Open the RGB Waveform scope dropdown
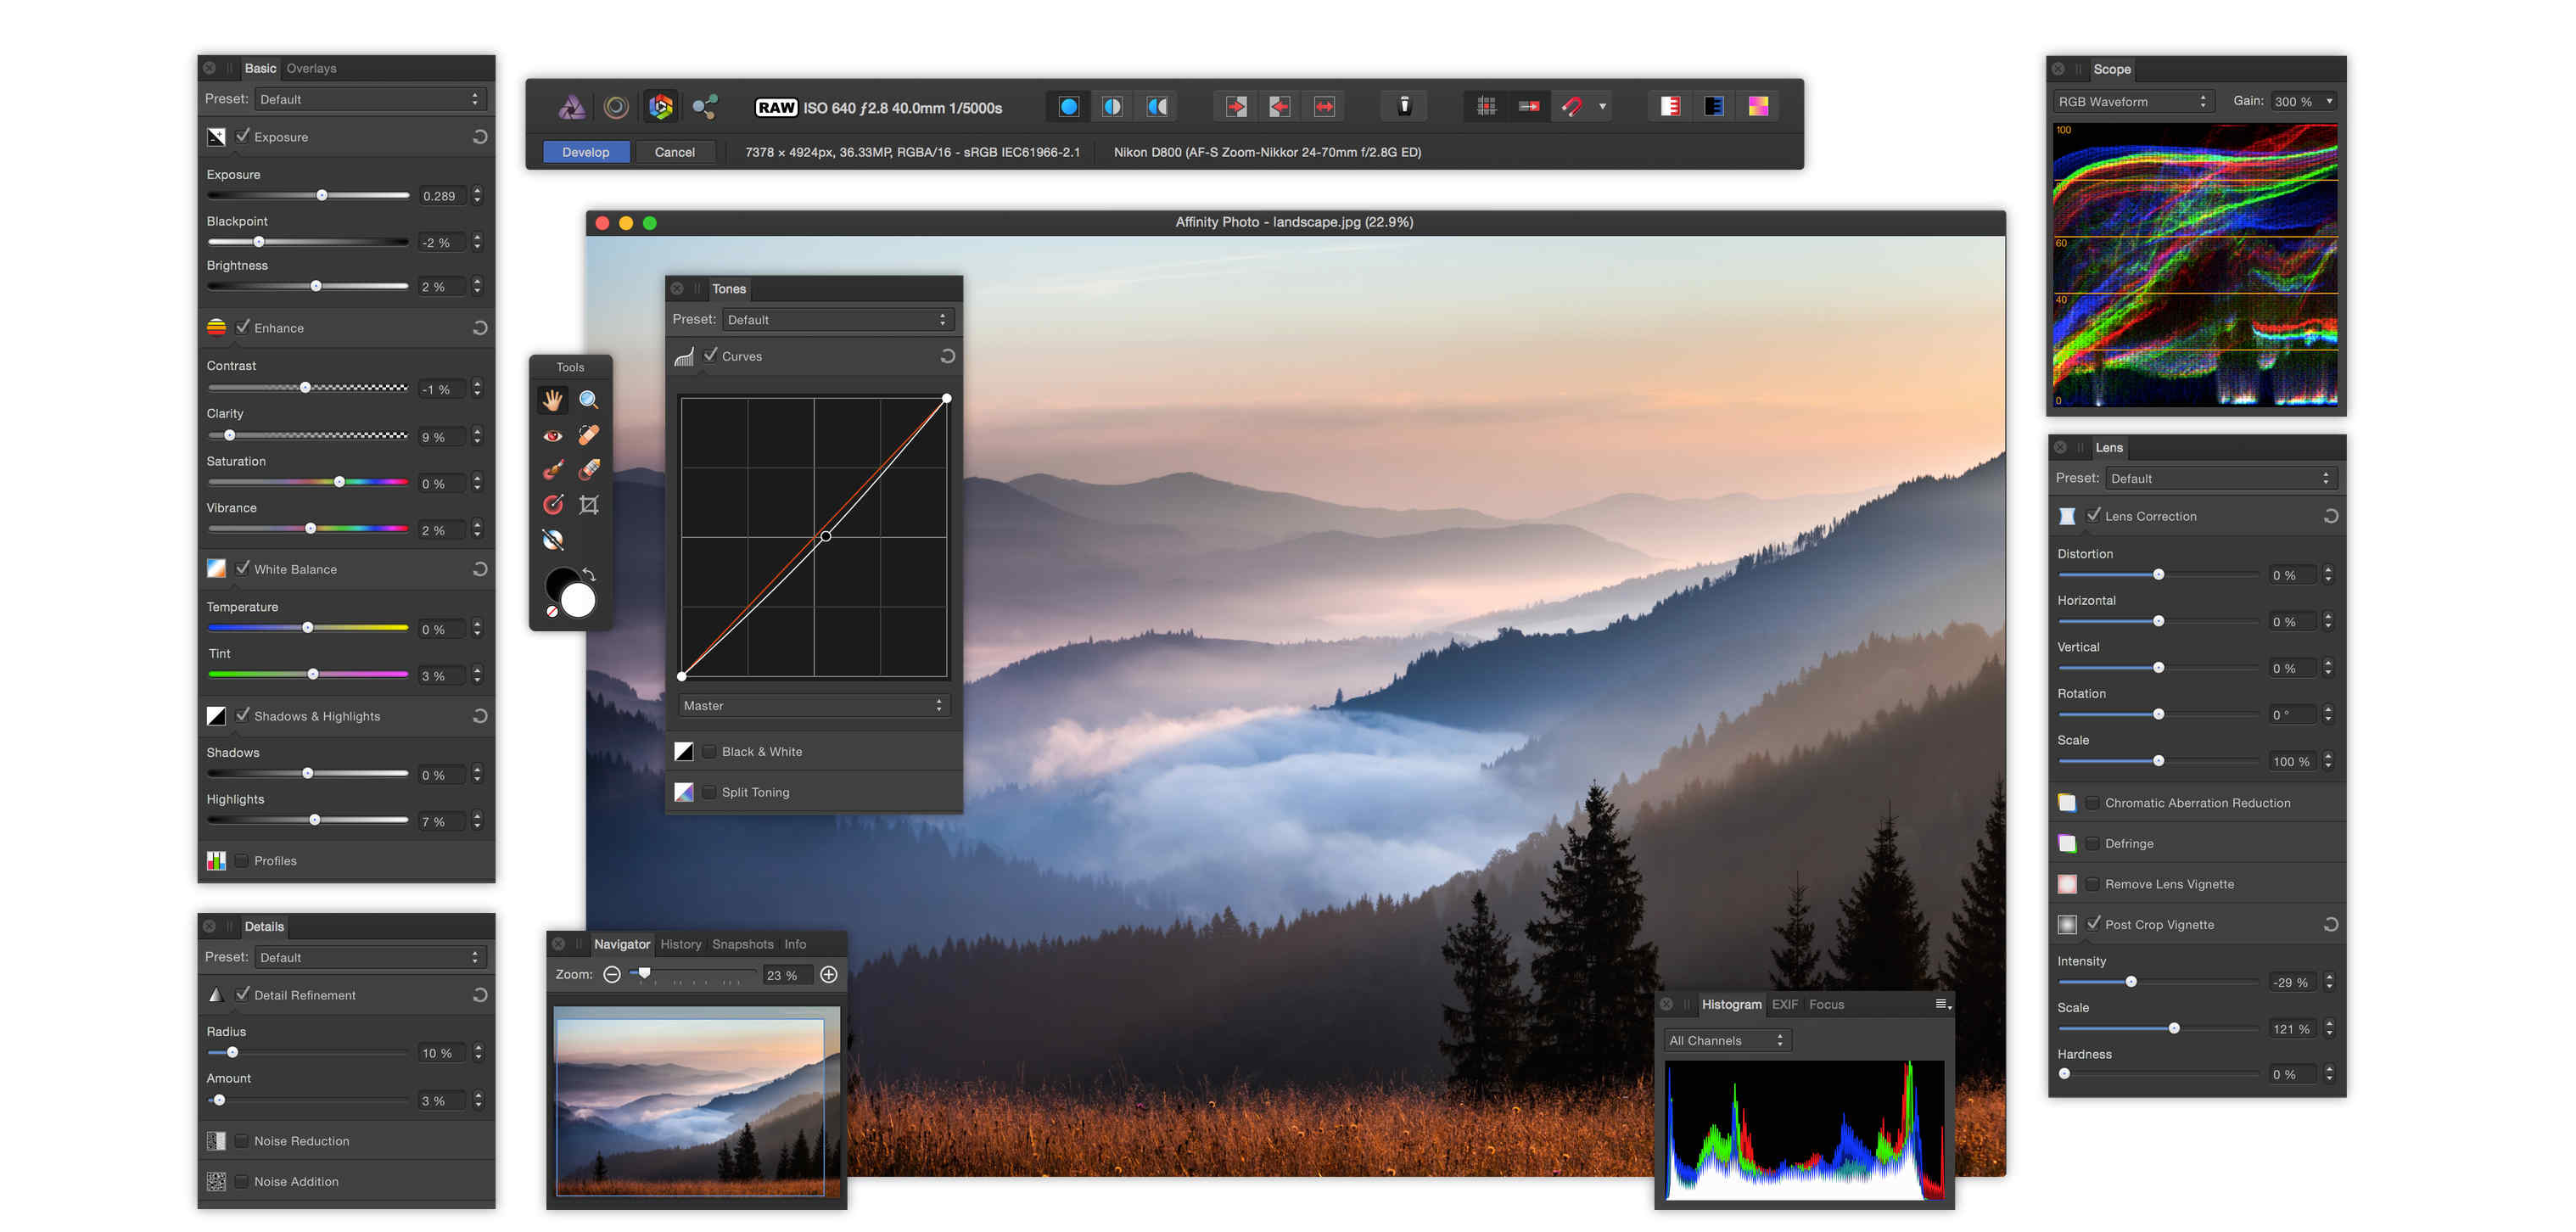The height and width of the screenshot is (1232, 2576). pos(2131,102)
